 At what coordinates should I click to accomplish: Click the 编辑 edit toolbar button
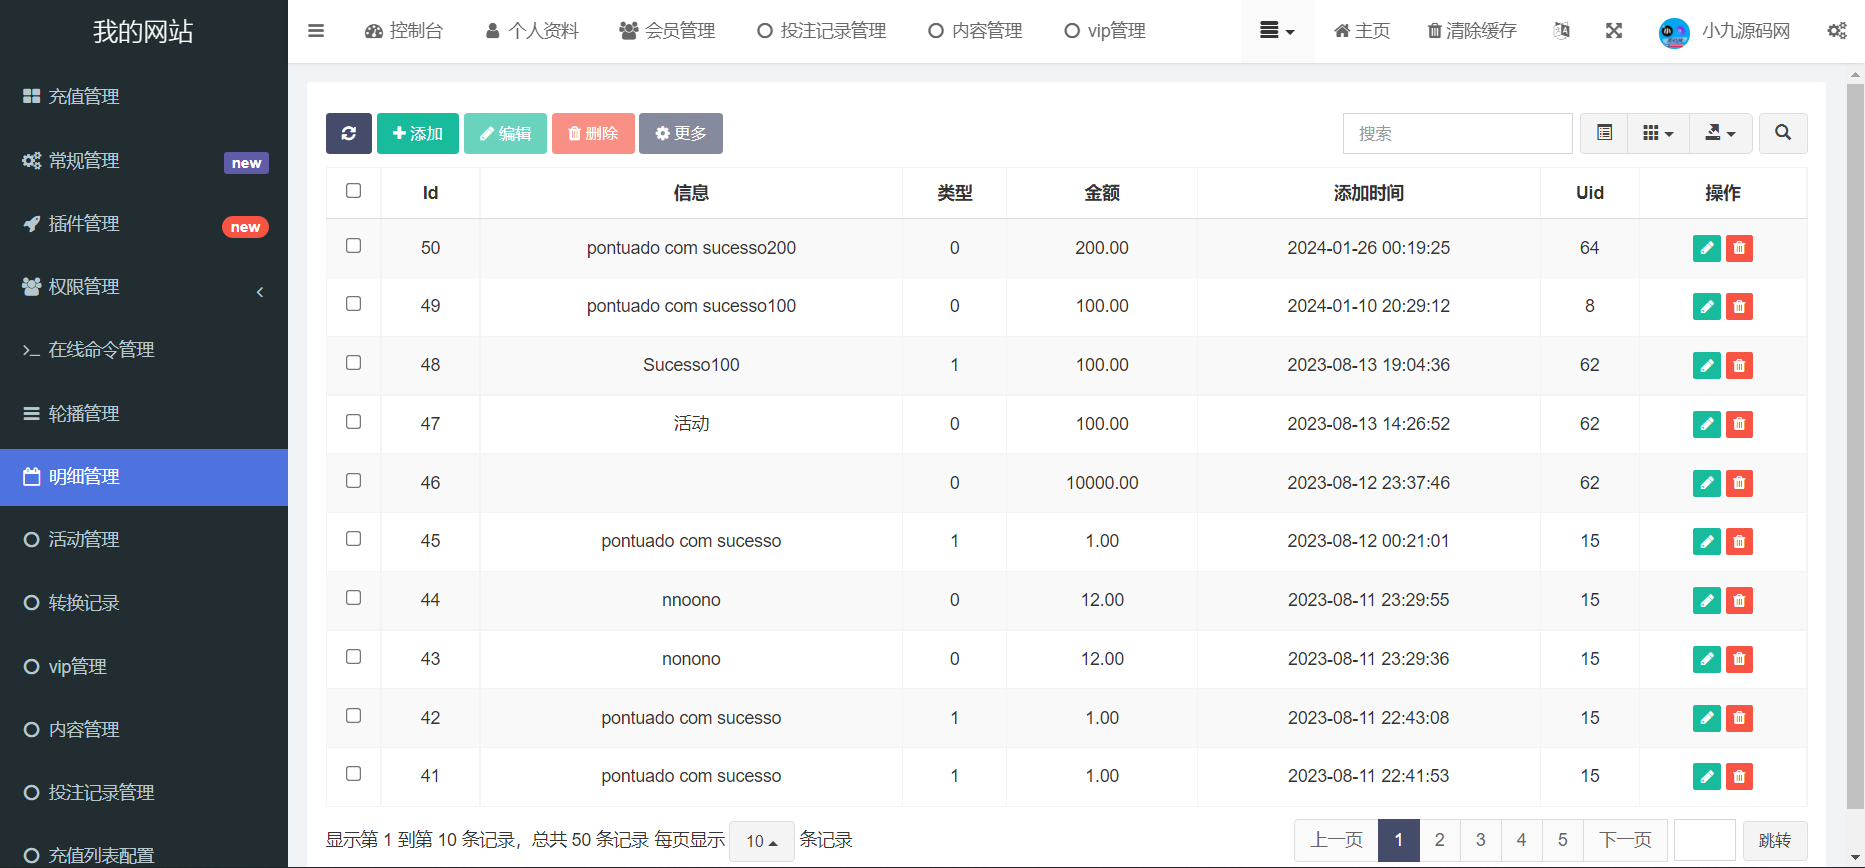point(505,133)
